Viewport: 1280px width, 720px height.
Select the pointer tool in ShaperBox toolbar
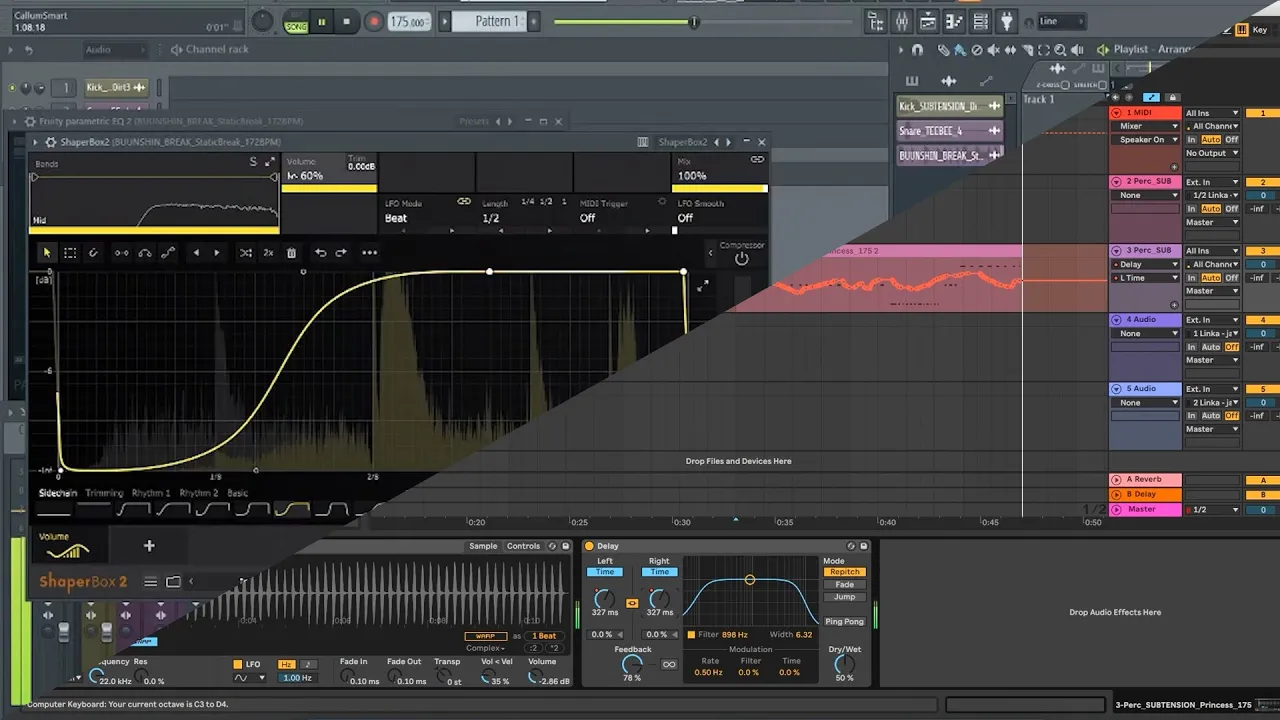(47, 253)
